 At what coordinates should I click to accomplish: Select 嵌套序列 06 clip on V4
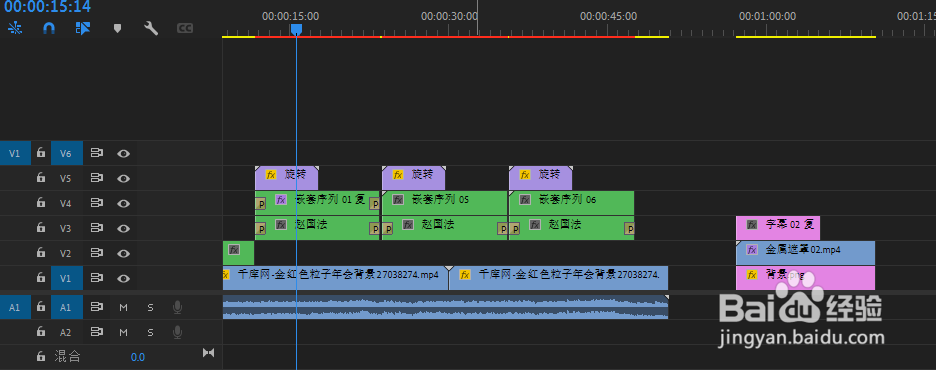(x=571, y=203)
